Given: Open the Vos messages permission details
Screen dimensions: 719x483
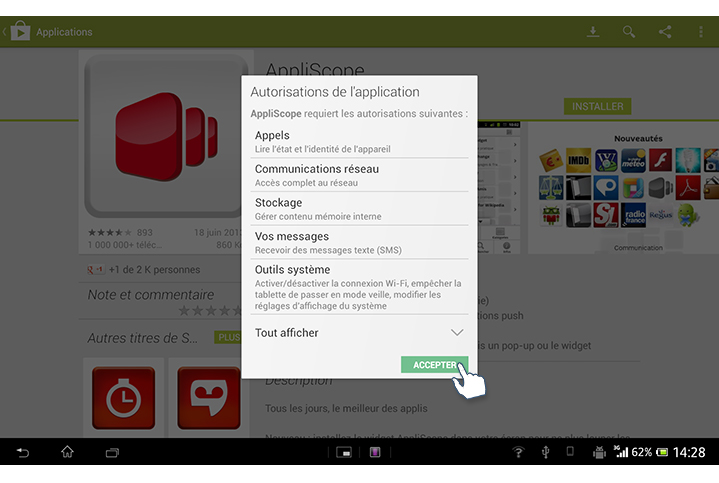Looking at the screenshot, I should point(359,242).
